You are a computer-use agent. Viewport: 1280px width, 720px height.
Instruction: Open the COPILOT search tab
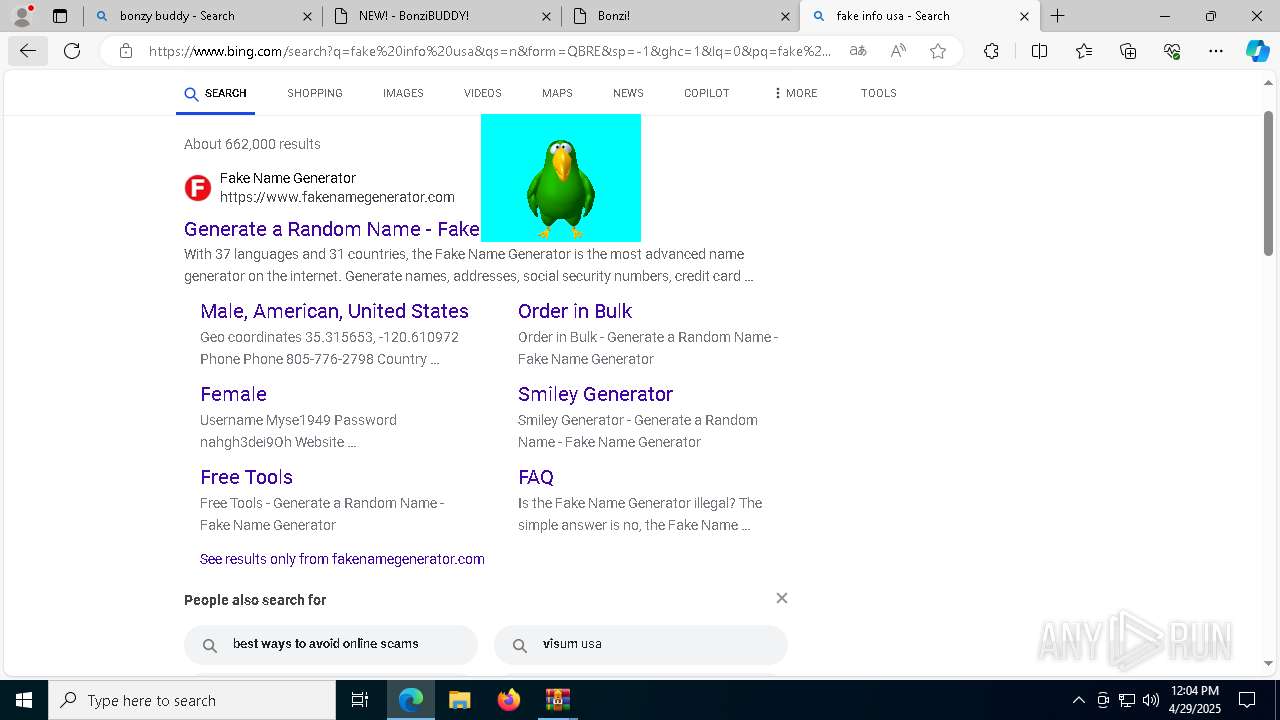point(707,93)
